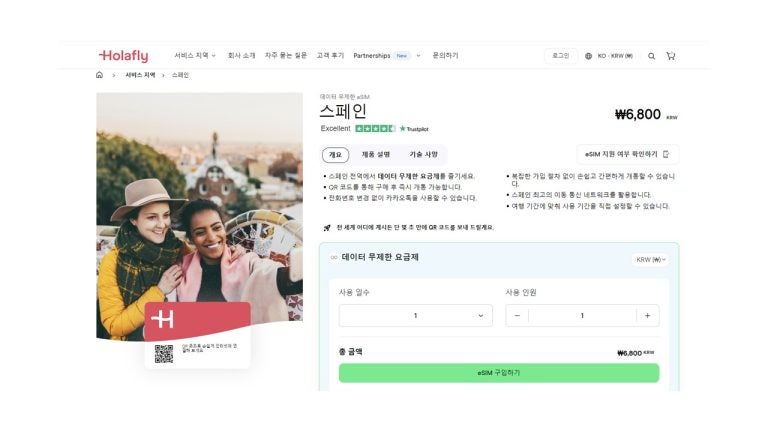Click the Excellent rating text
The width and height of the screenshot is (768, 432).
[336, 129]
